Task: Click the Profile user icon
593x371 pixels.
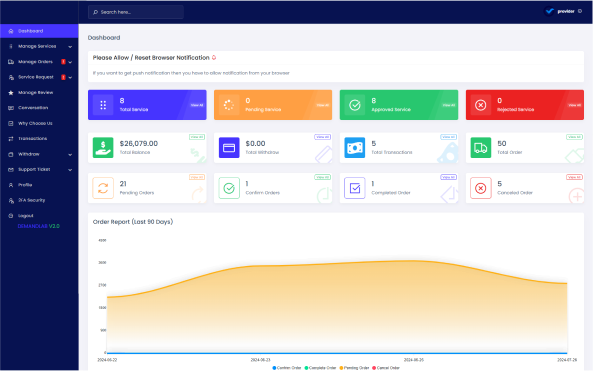Action: tap(11, 185)
